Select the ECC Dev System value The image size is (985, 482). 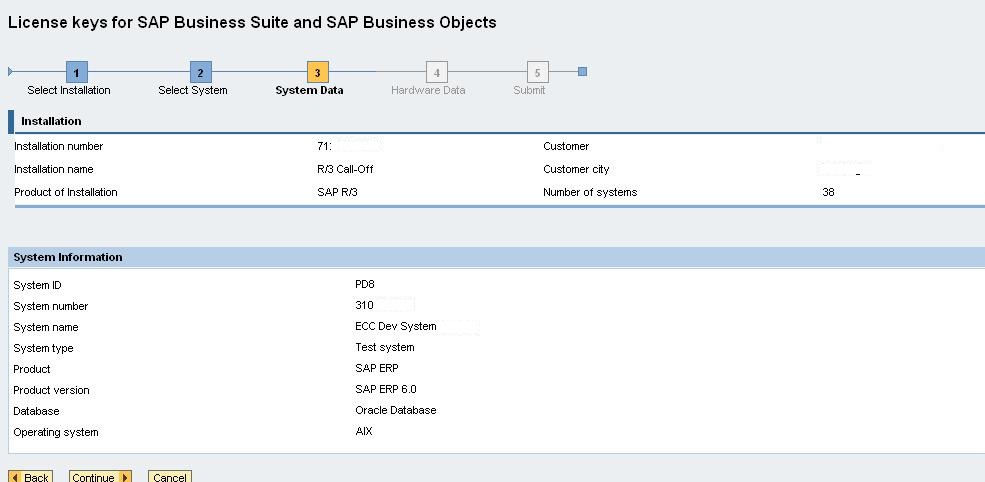click(x=396, y=327)
